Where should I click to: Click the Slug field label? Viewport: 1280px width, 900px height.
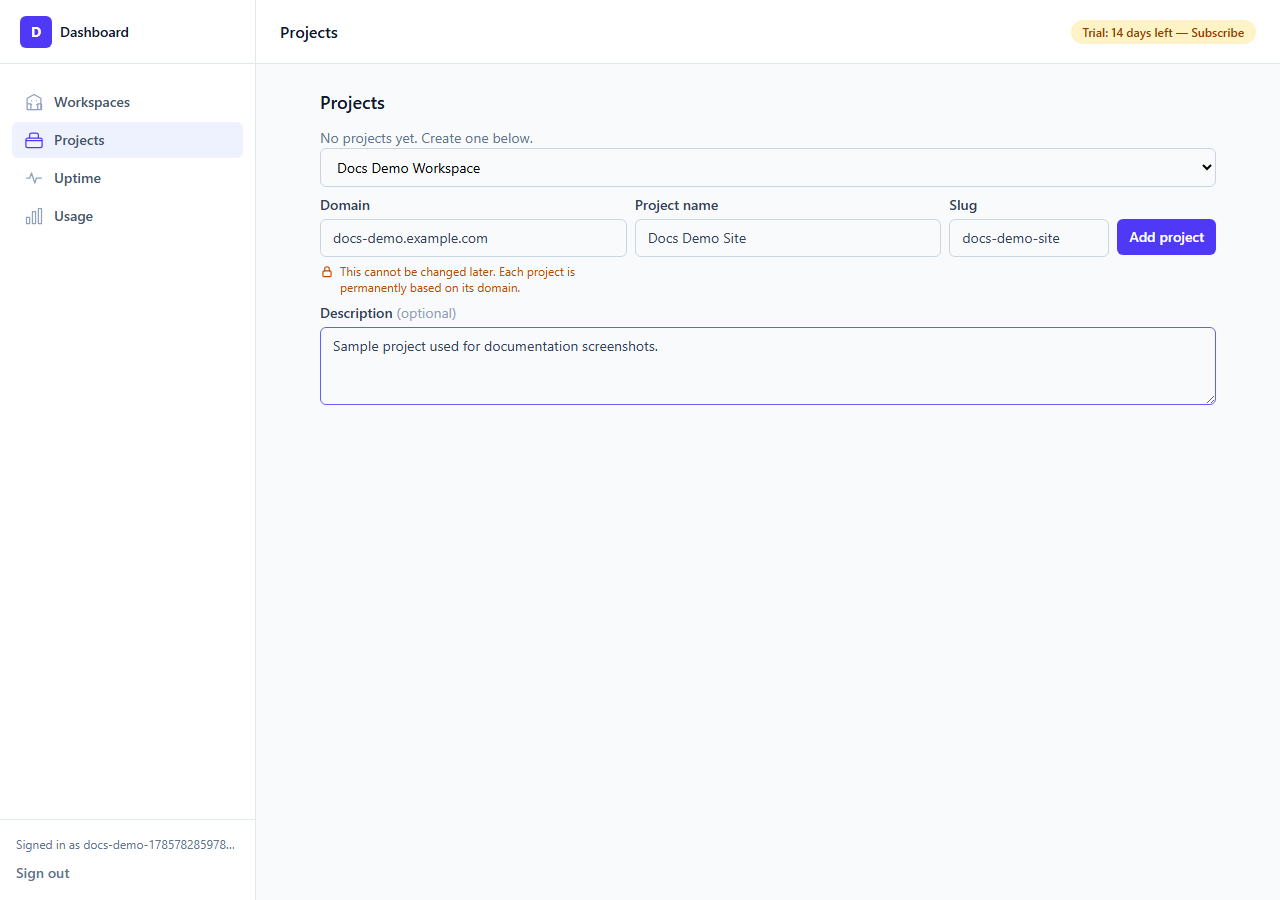click(963, 205)
